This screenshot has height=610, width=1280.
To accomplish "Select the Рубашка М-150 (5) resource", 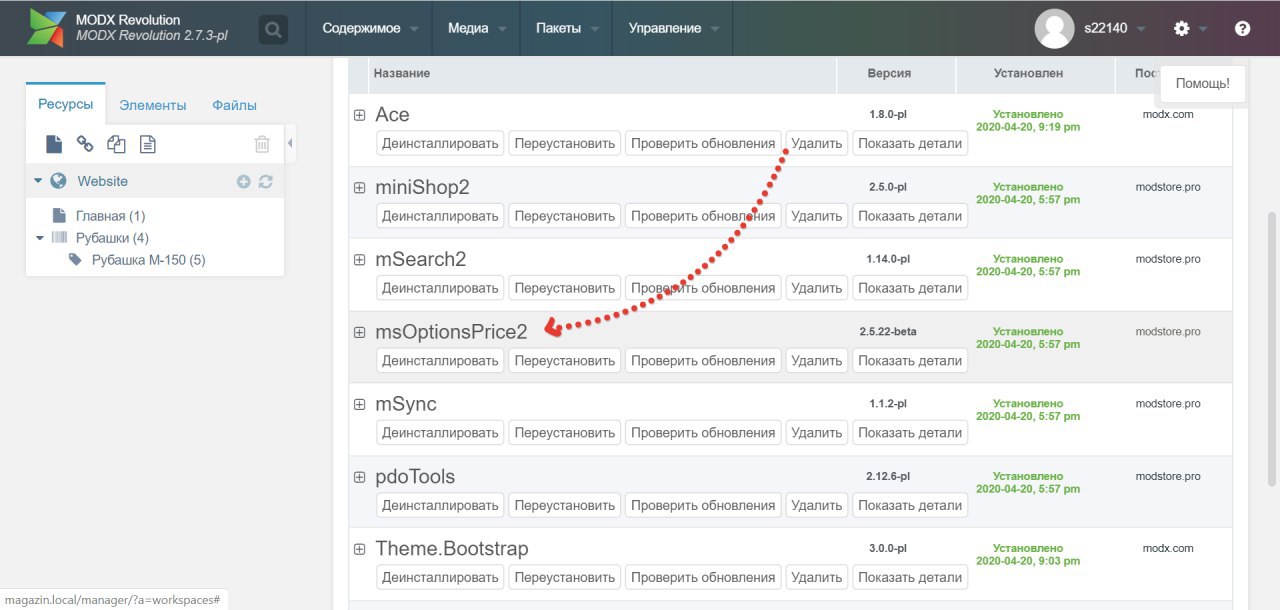I will tap(149, 260).
